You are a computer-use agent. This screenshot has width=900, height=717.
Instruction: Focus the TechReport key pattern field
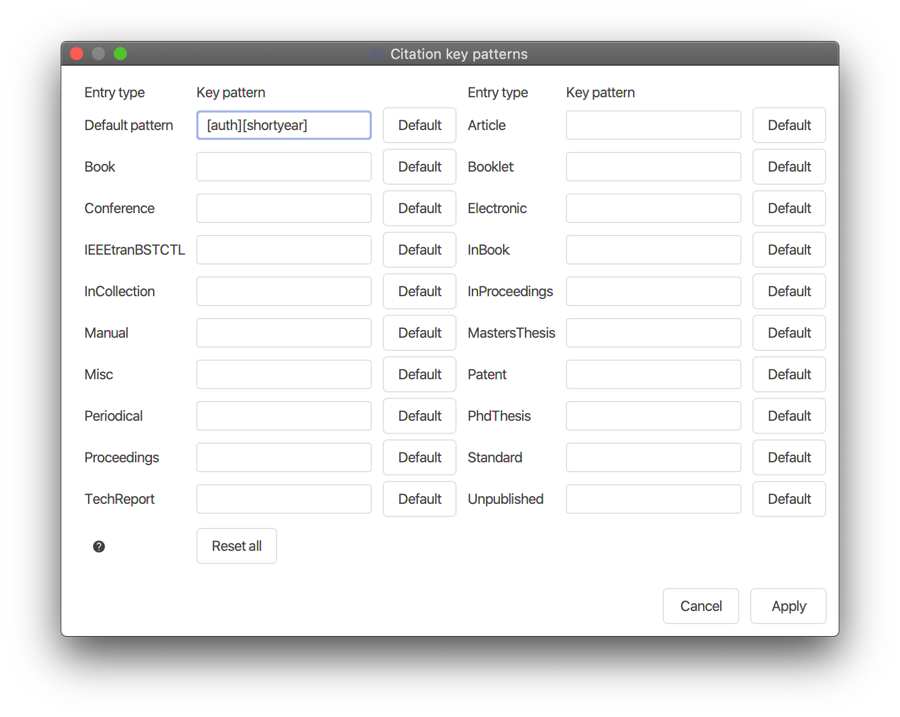point(283,498)
